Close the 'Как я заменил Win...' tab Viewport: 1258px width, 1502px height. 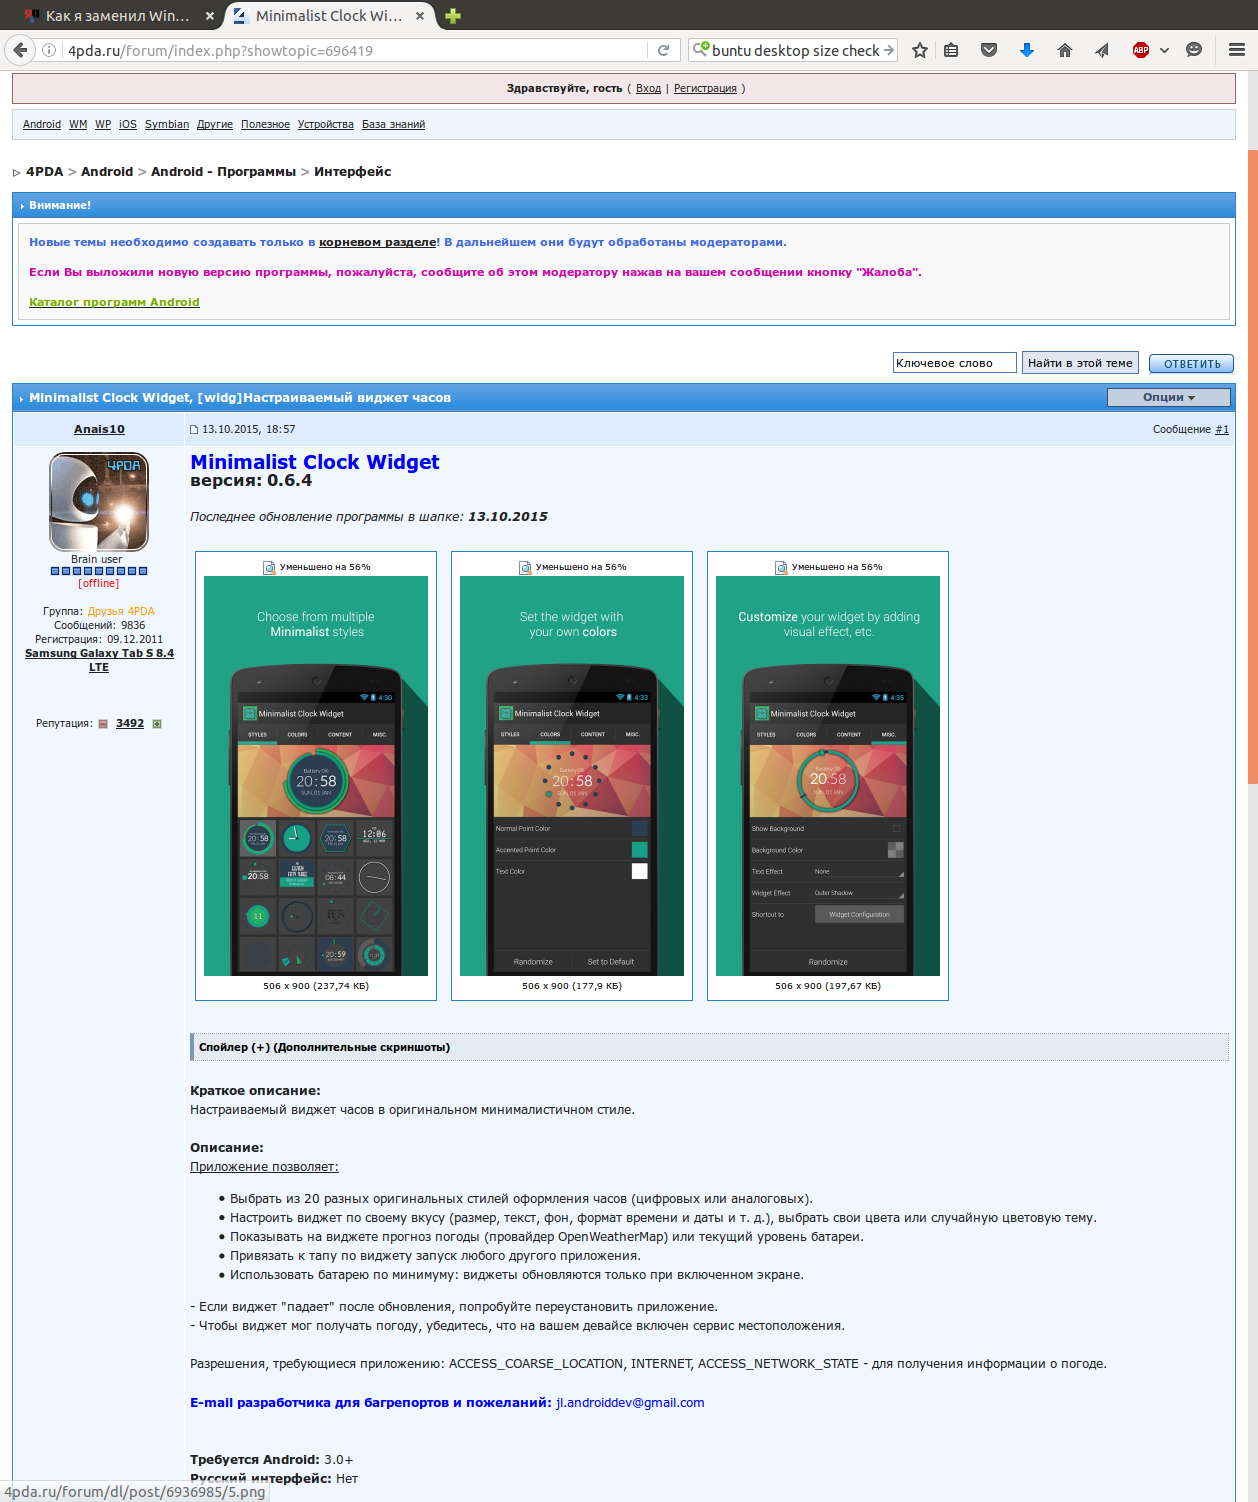[x=210, y=16]
